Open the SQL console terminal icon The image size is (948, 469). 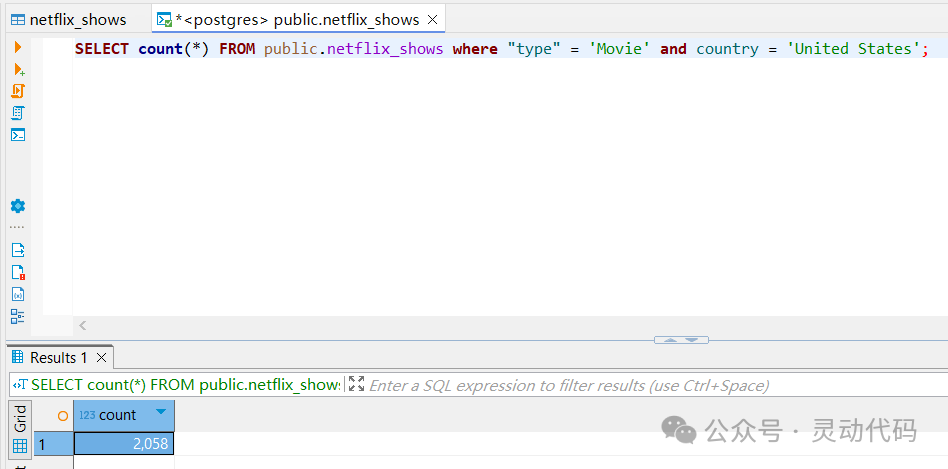coord(18,135)
